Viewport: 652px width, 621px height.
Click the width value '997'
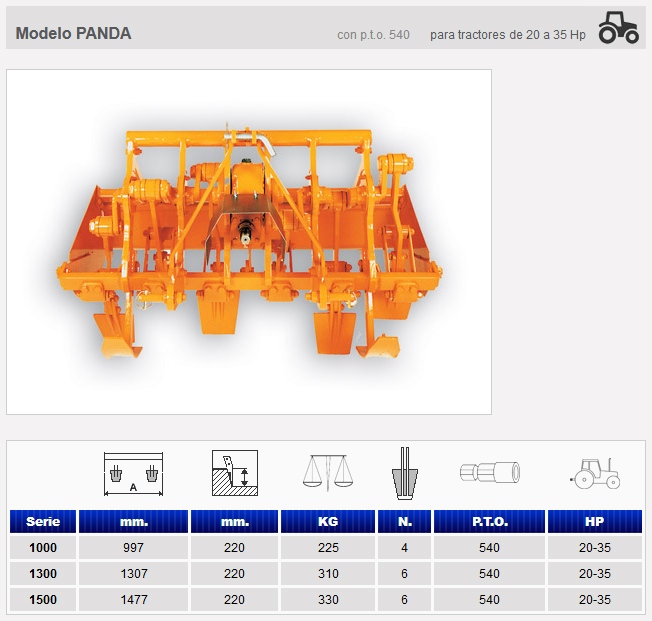(x=133, y=547)
